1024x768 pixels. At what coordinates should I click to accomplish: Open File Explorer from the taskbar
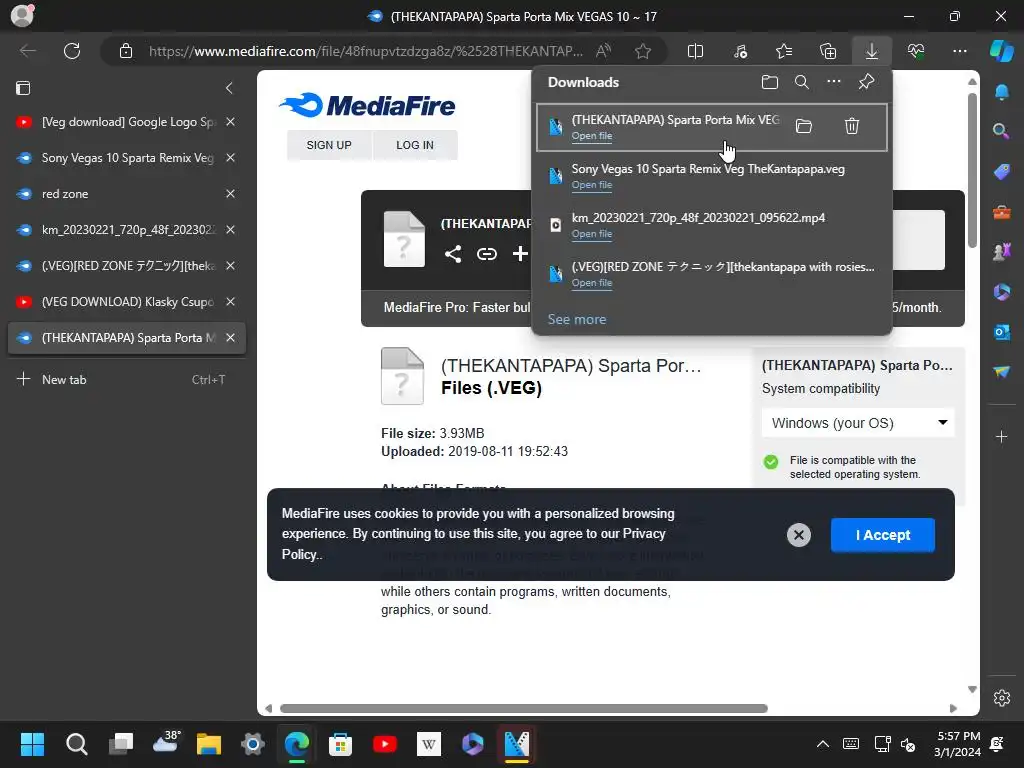click(209, 744)
